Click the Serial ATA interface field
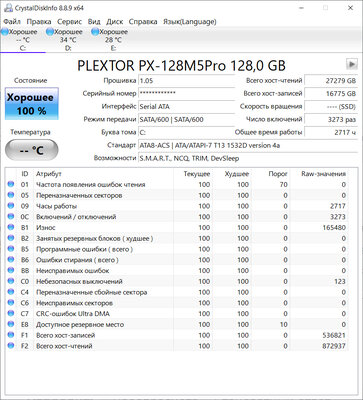The height and width of the screenshot is (400, 363). [186, 106]
